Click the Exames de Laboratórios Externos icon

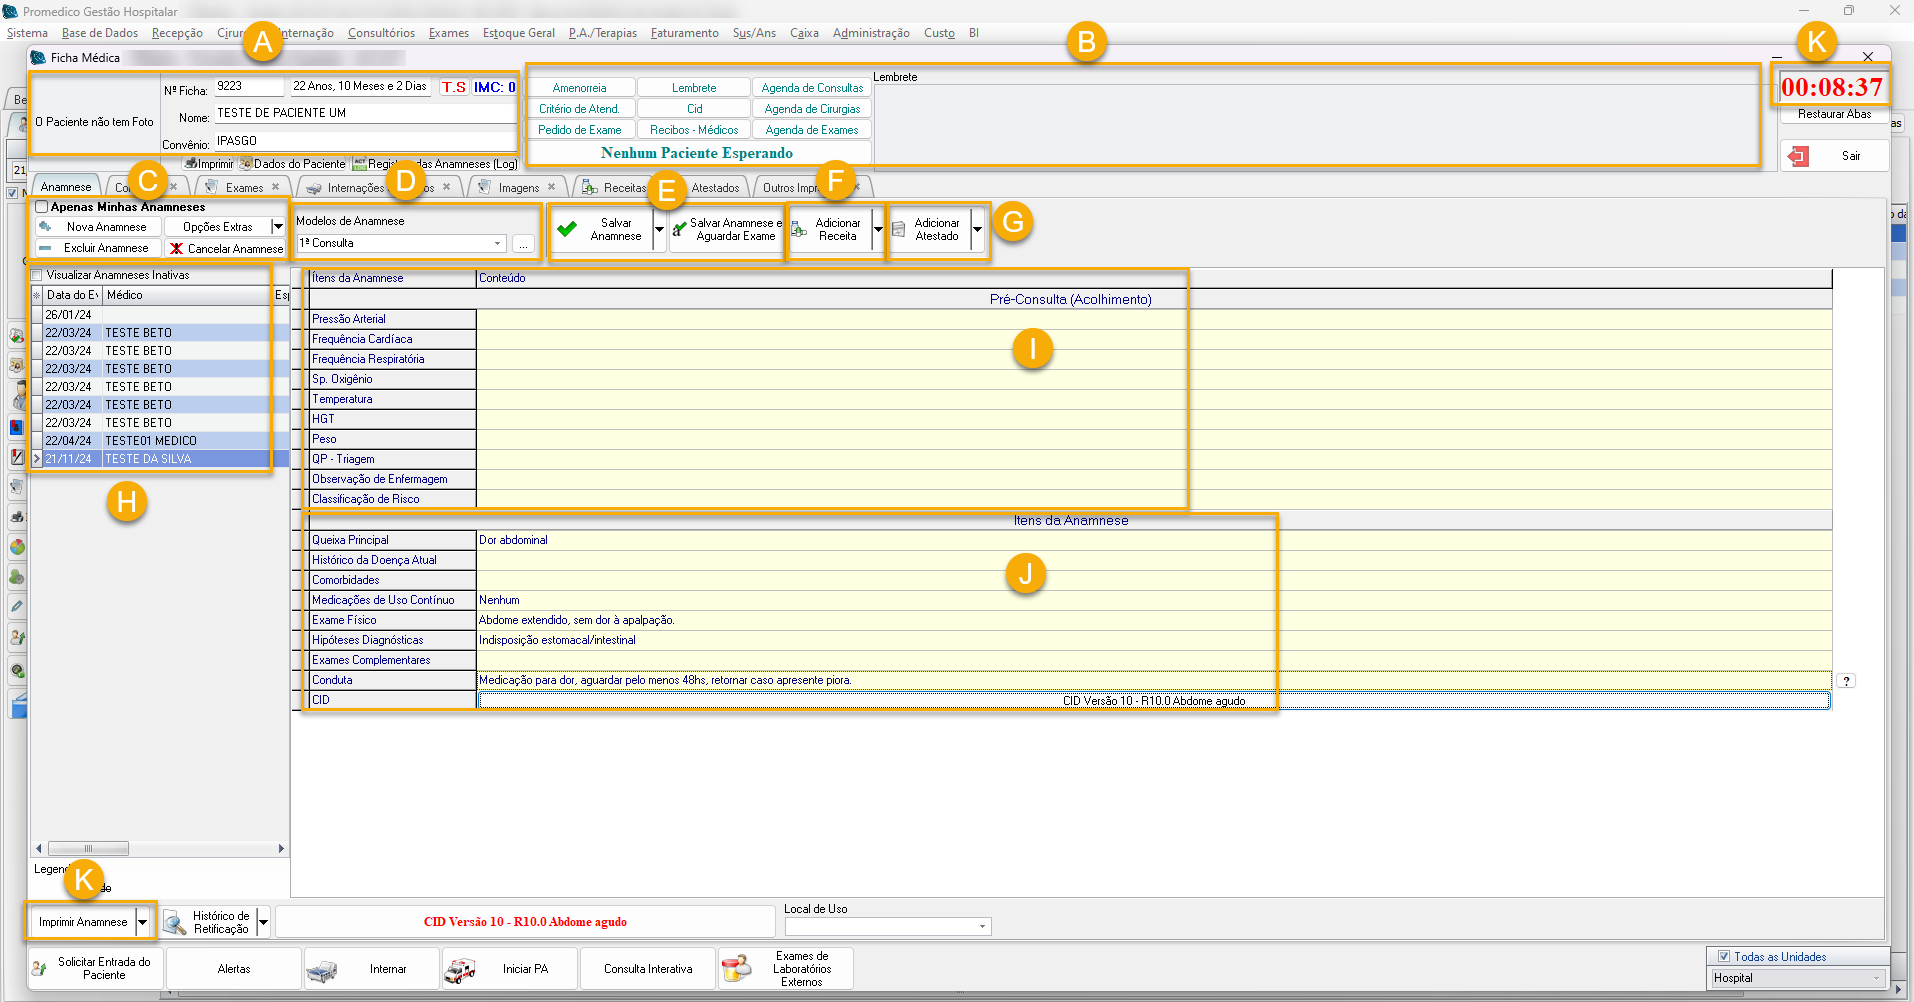(736, 968)
